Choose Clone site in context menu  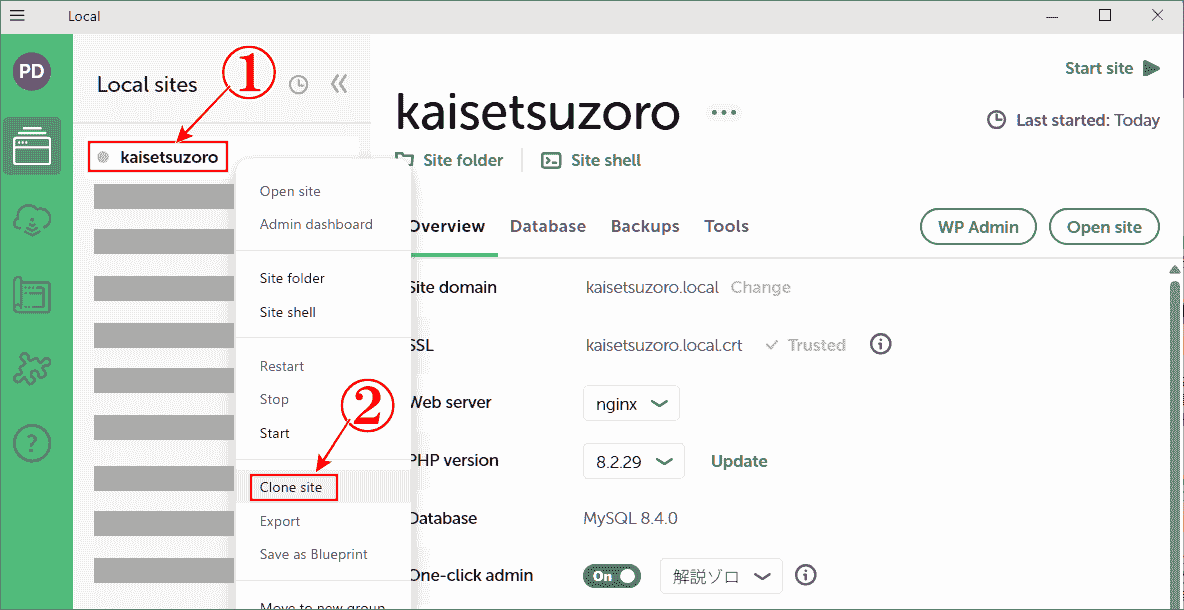[291, 488]
